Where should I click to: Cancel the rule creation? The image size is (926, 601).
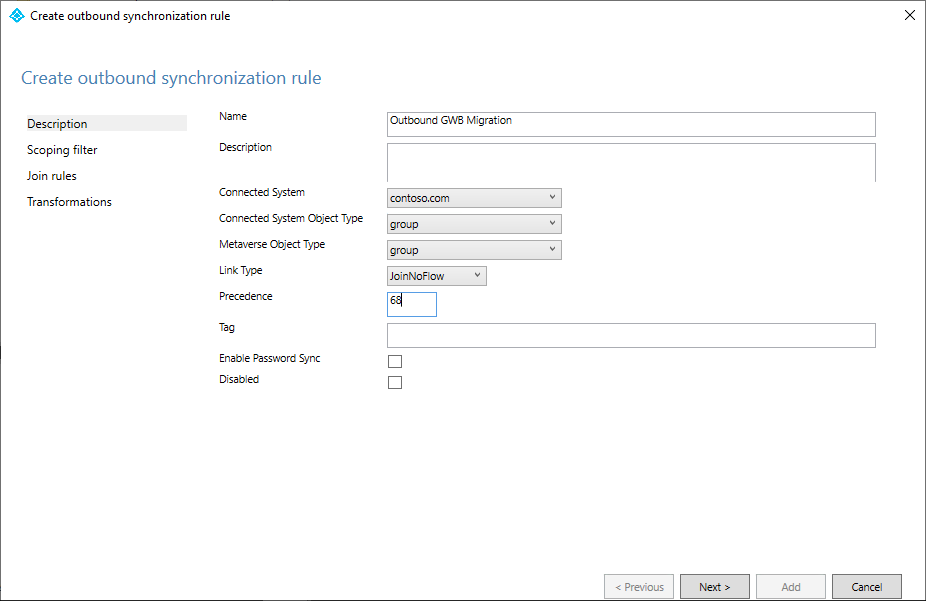(866, 587)
